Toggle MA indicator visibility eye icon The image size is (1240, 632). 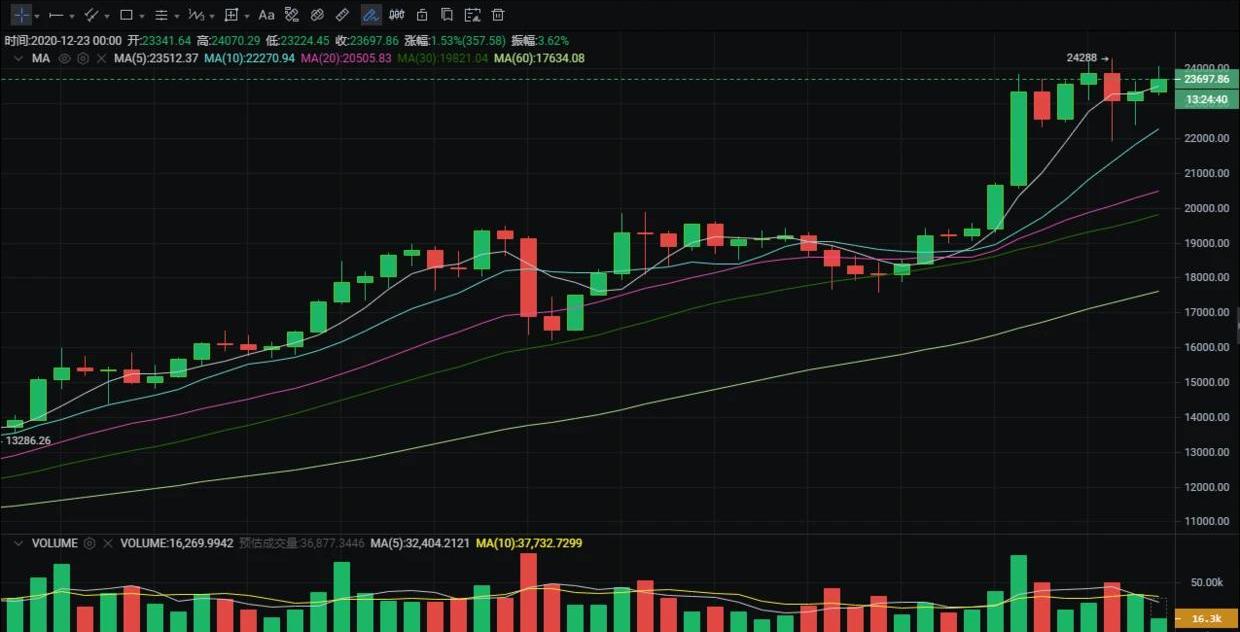(65, 59)
